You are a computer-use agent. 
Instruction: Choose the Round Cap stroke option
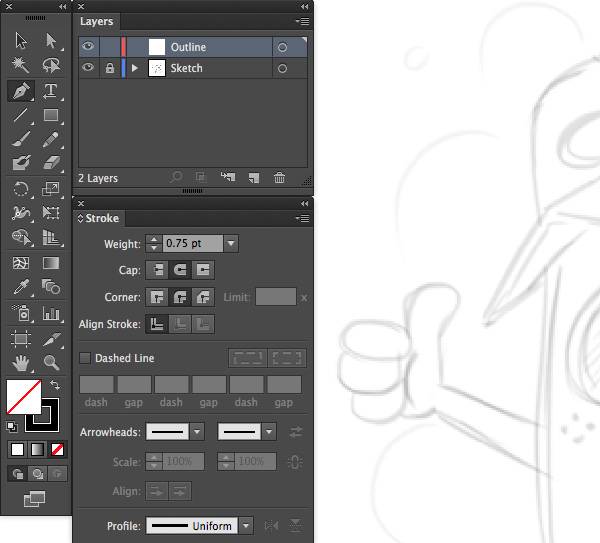click(181, 270)
